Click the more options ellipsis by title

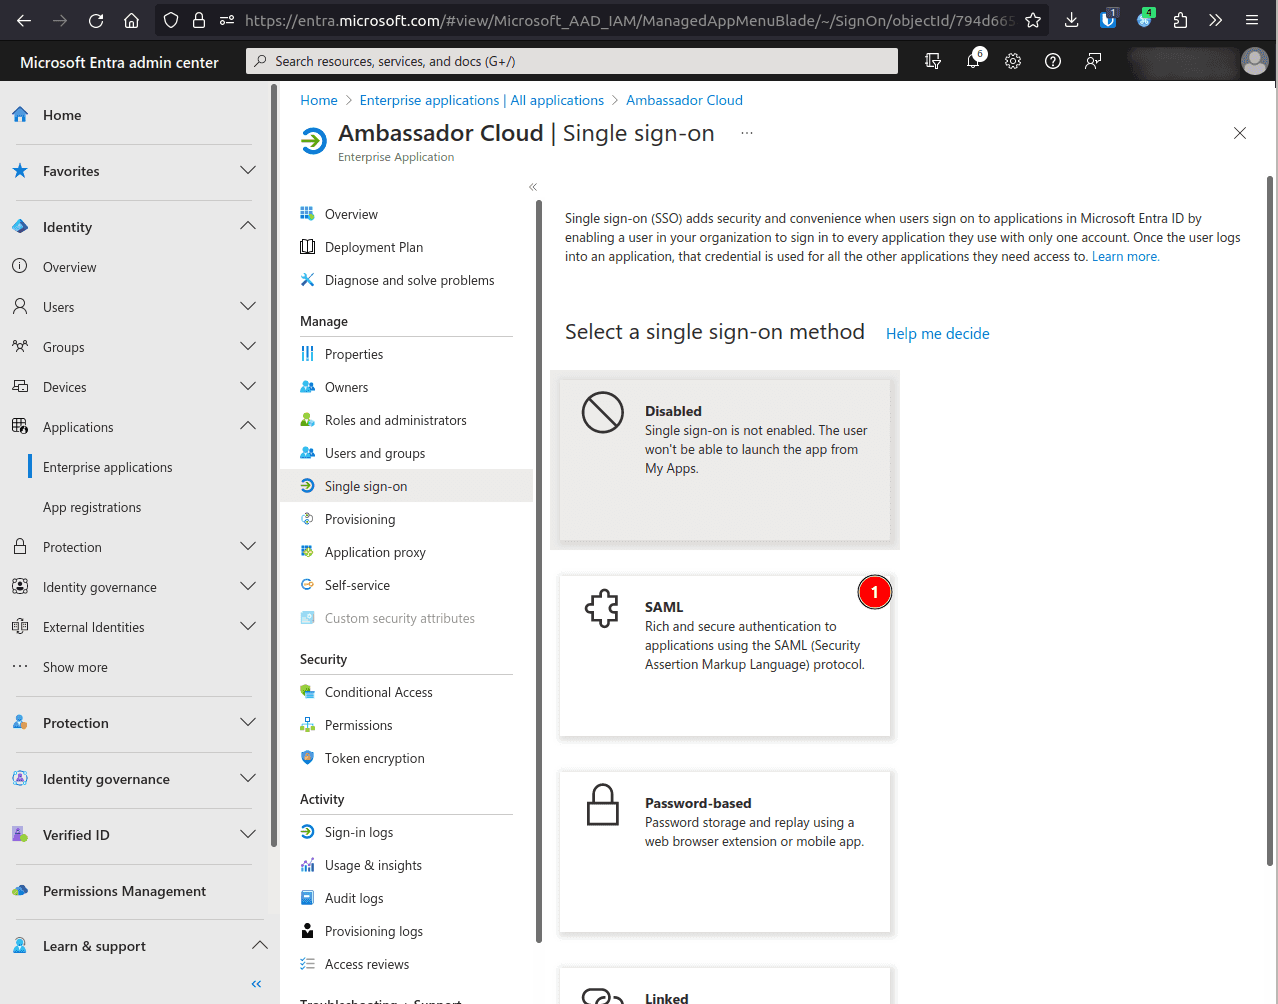click(747, 133)
